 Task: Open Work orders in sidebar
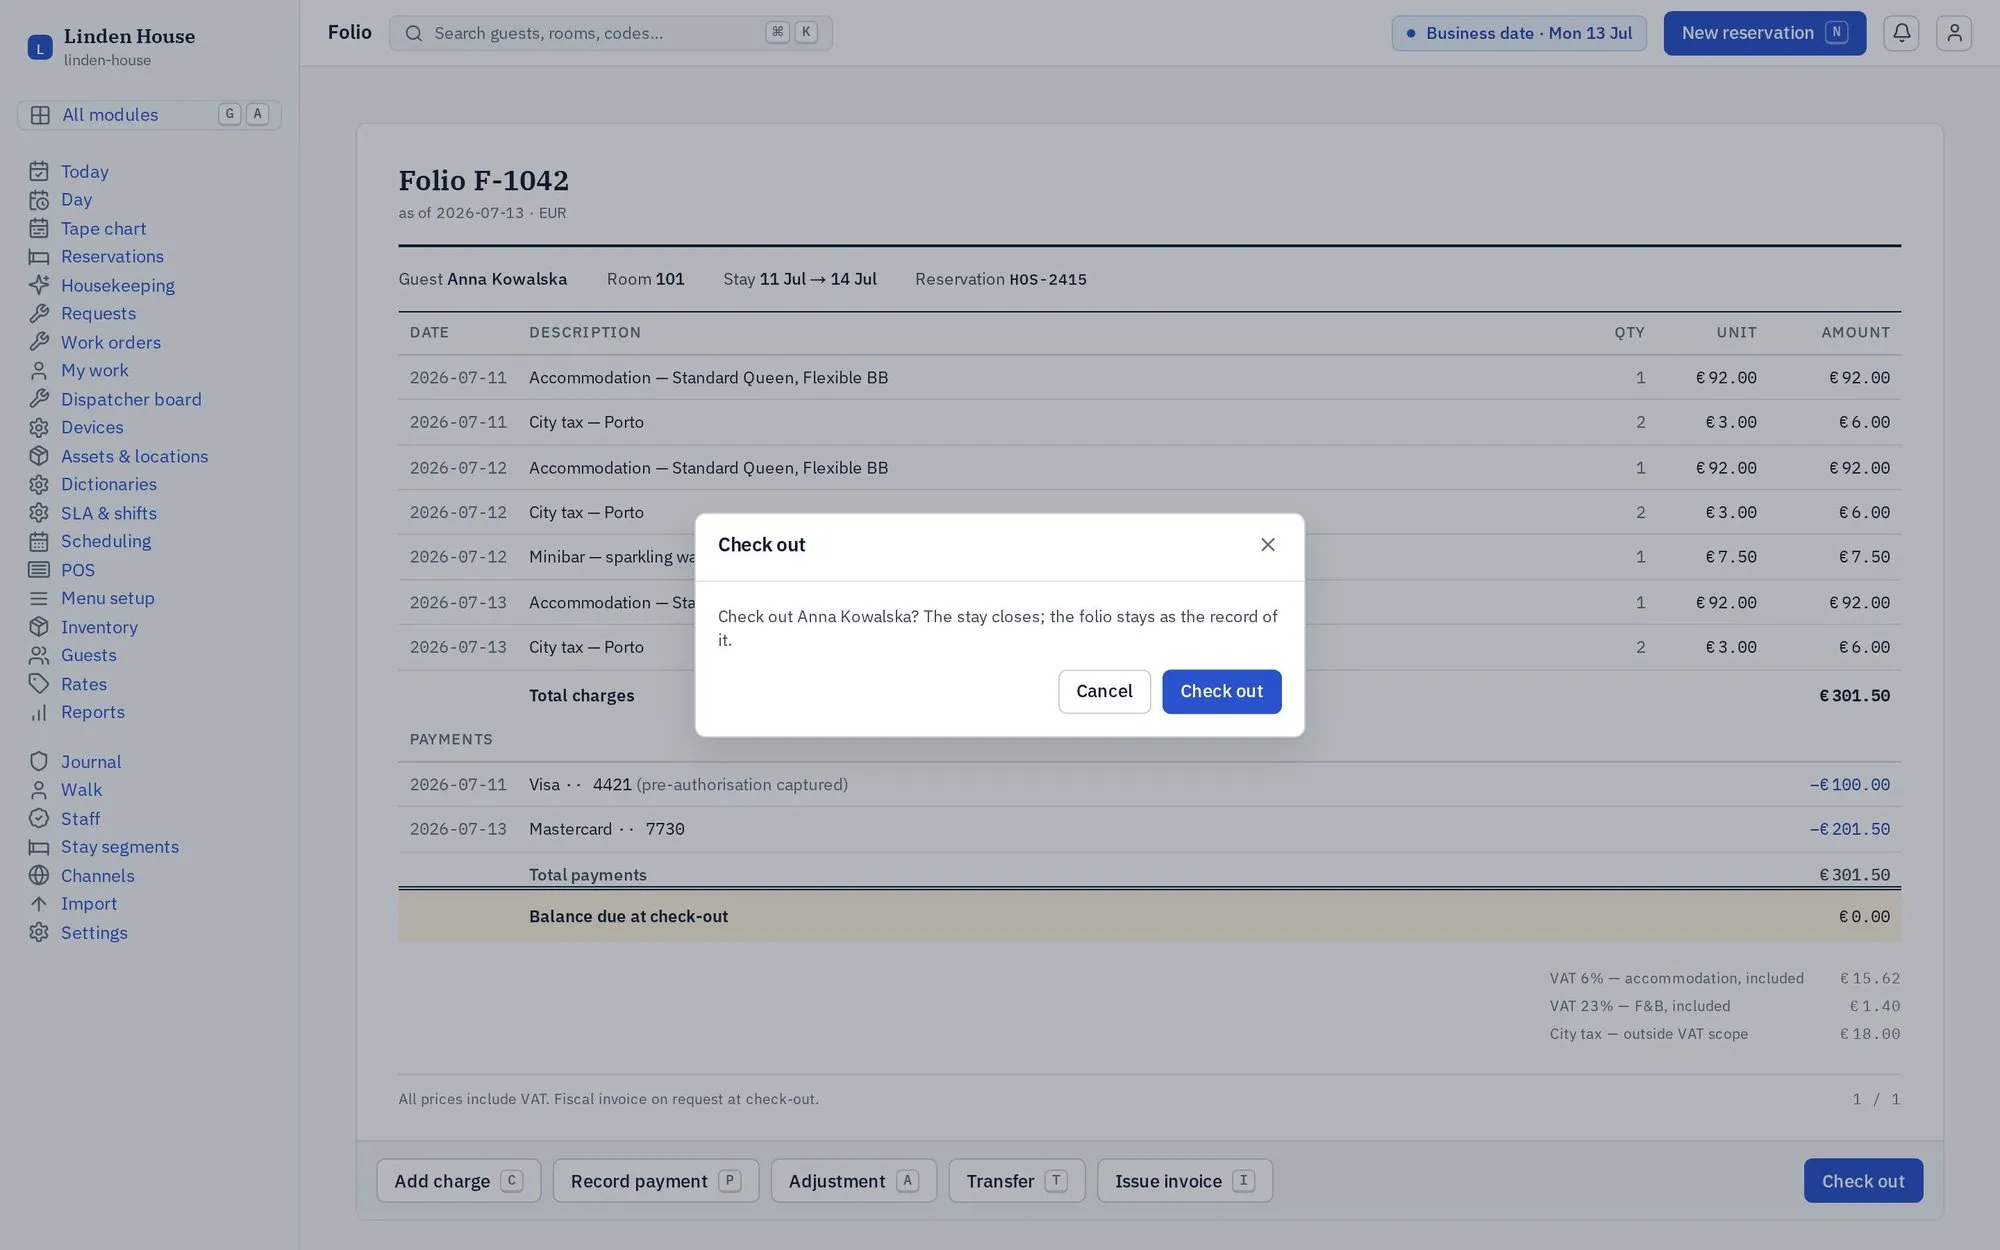(111, 342)
